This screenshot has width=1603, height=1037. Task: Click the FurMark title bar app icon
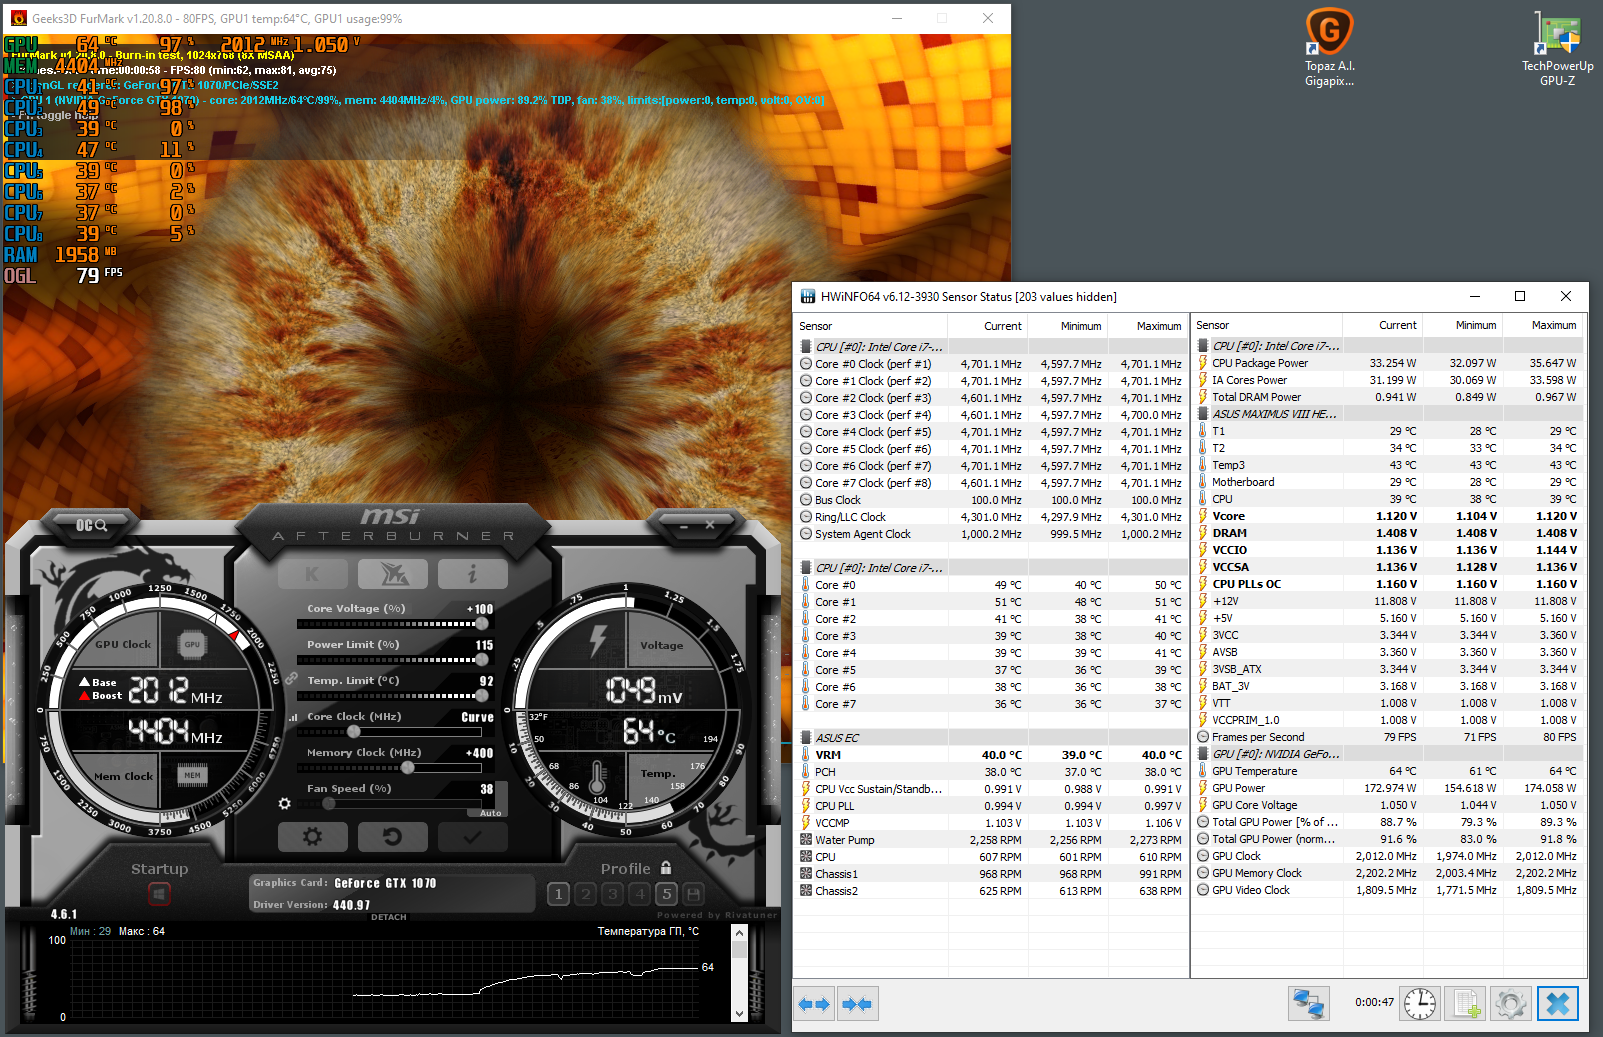click(18, 18)
